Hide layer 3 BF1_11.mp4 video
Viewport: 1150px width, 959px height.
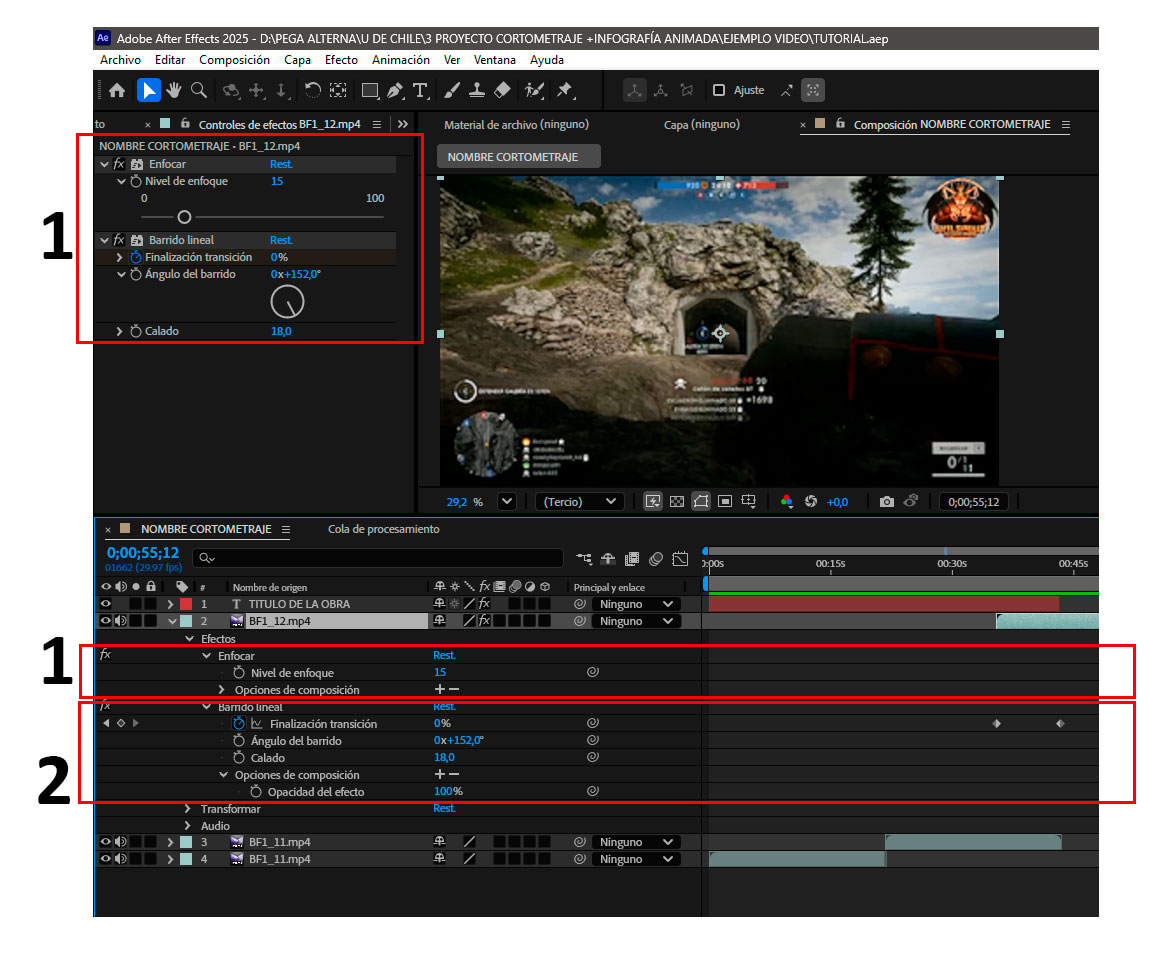(106, 842)
